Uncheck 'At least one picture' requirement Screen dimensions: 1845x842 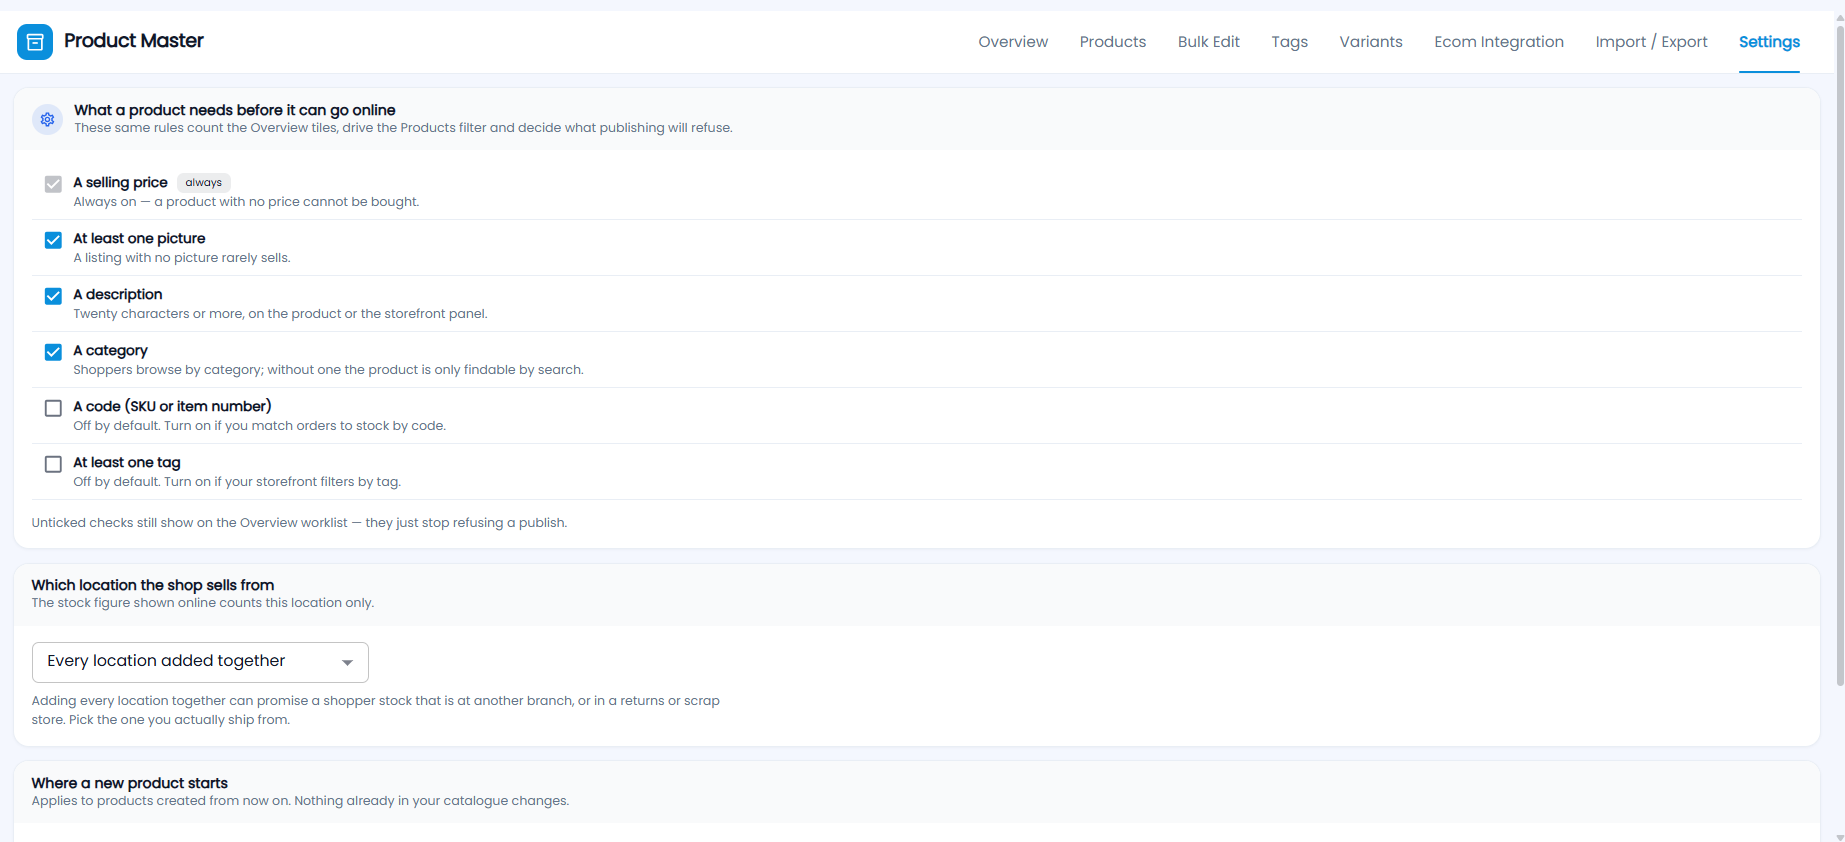point(53,240)
